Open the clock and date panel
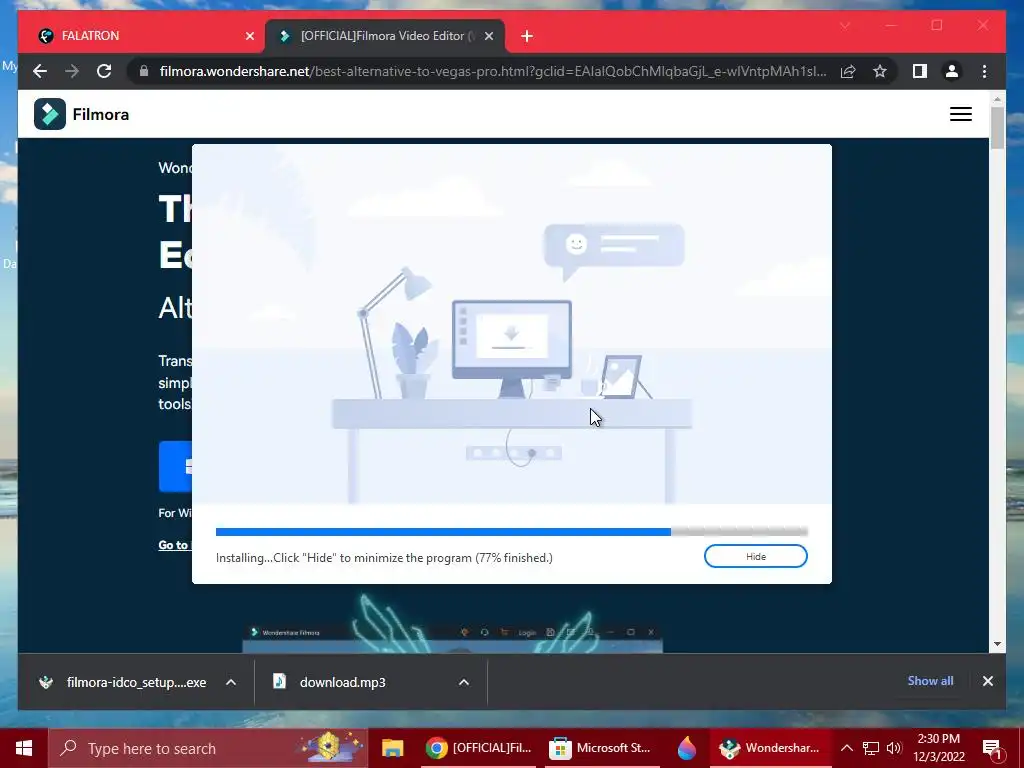1024x768 pixels. (938, 748)
